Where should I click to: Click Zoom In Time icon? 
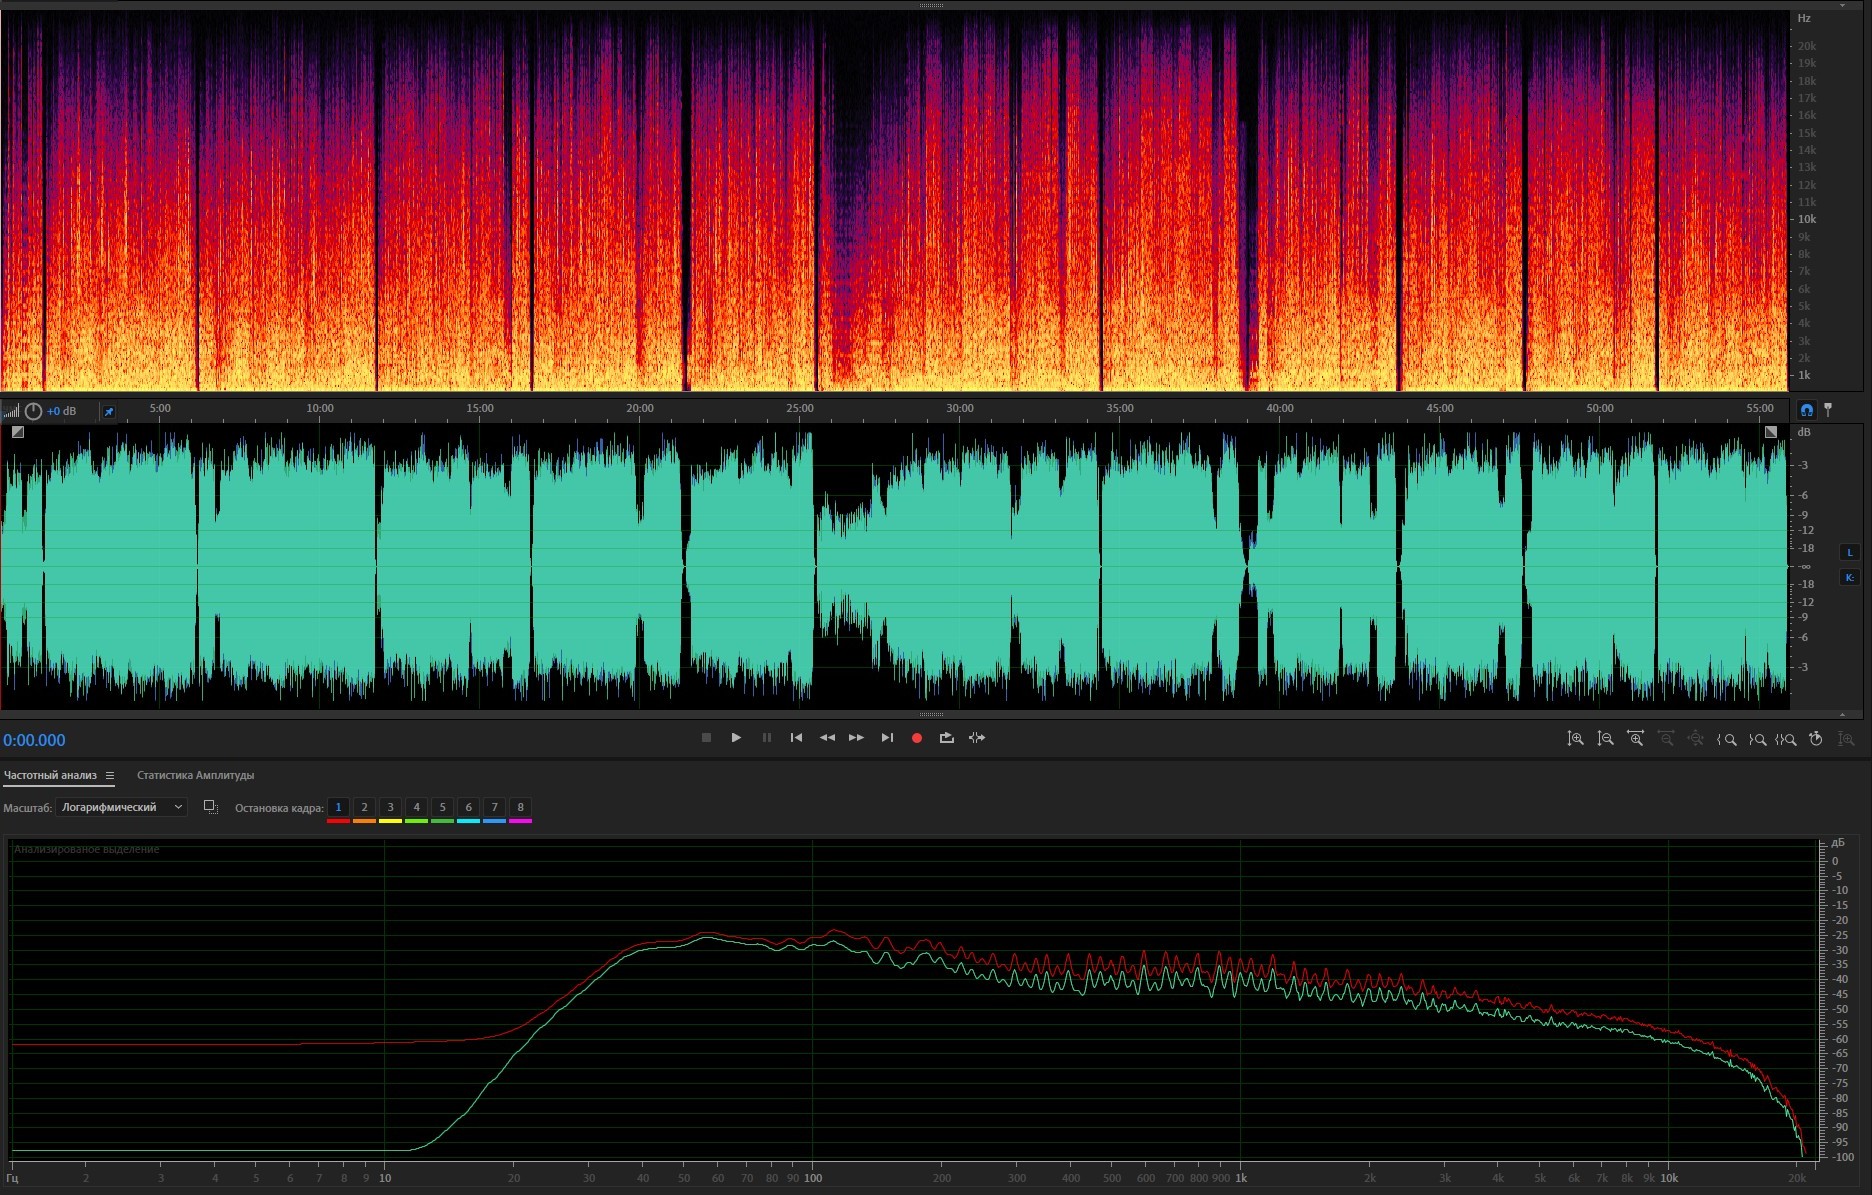point(1635,739)
